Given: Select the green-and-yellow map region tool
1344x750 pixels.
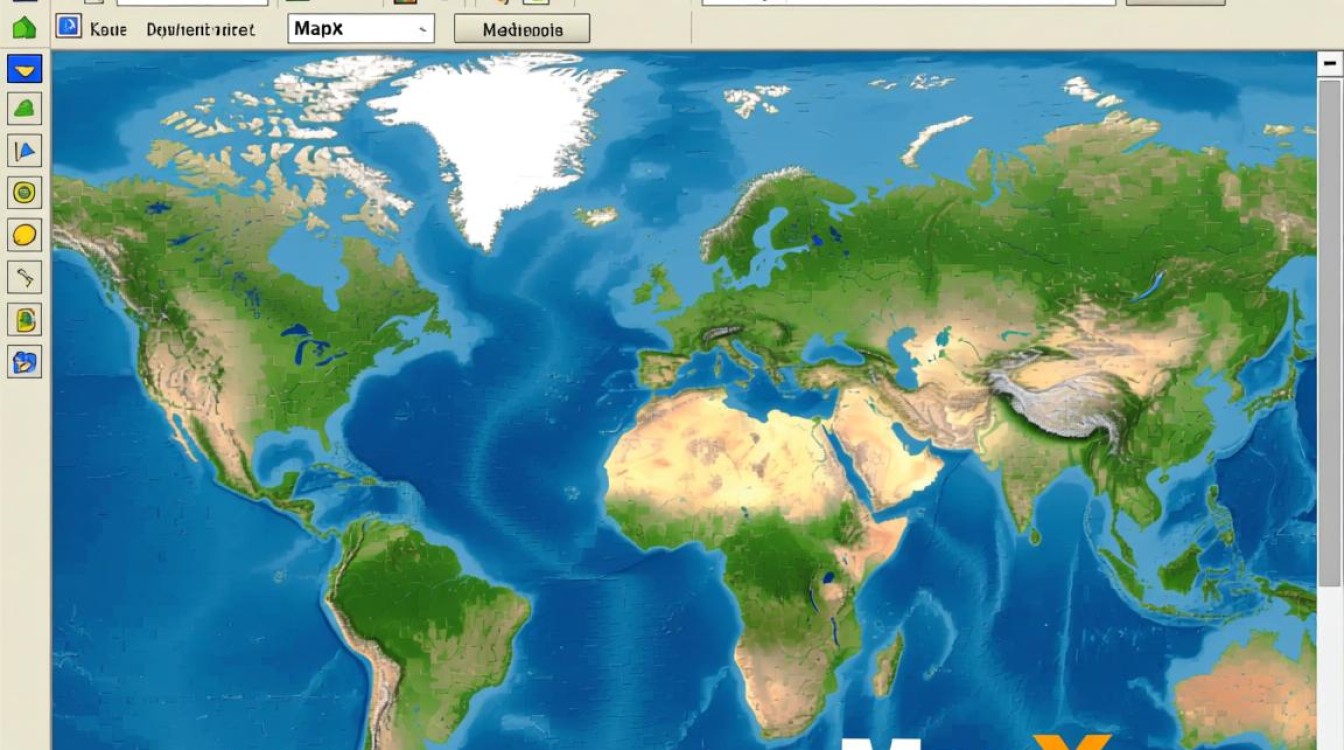Looking at the screenshot, I should 24,319.
